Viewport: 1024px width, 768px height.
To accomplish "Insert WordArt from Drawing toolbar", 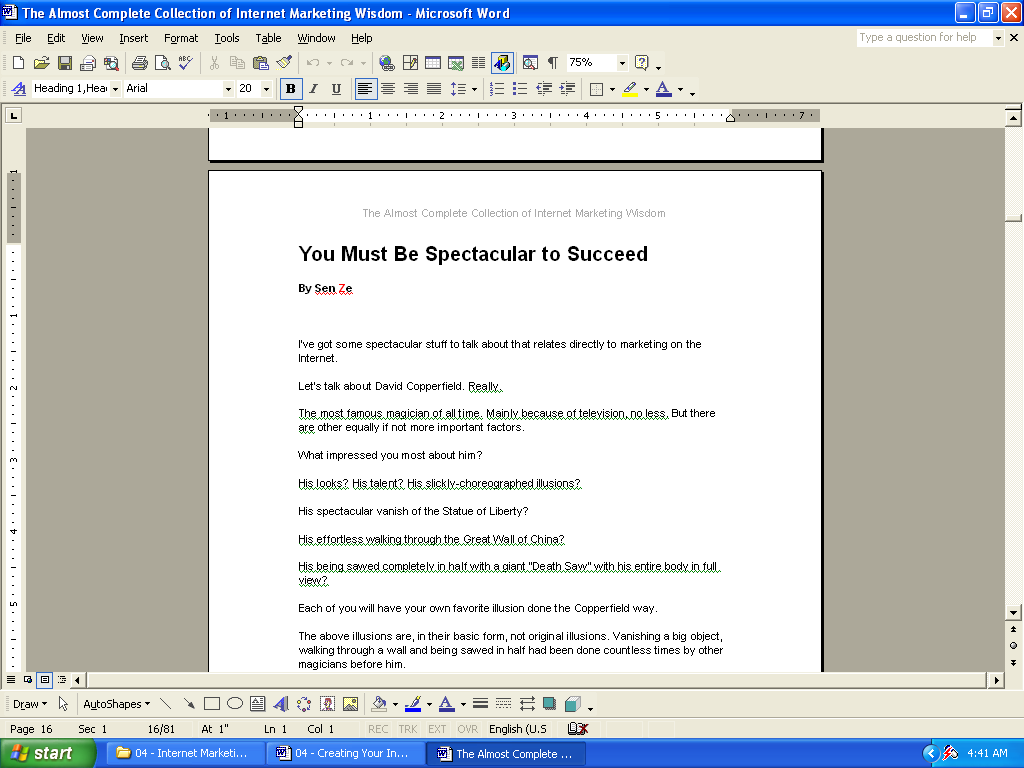I will tap(280, 704).
